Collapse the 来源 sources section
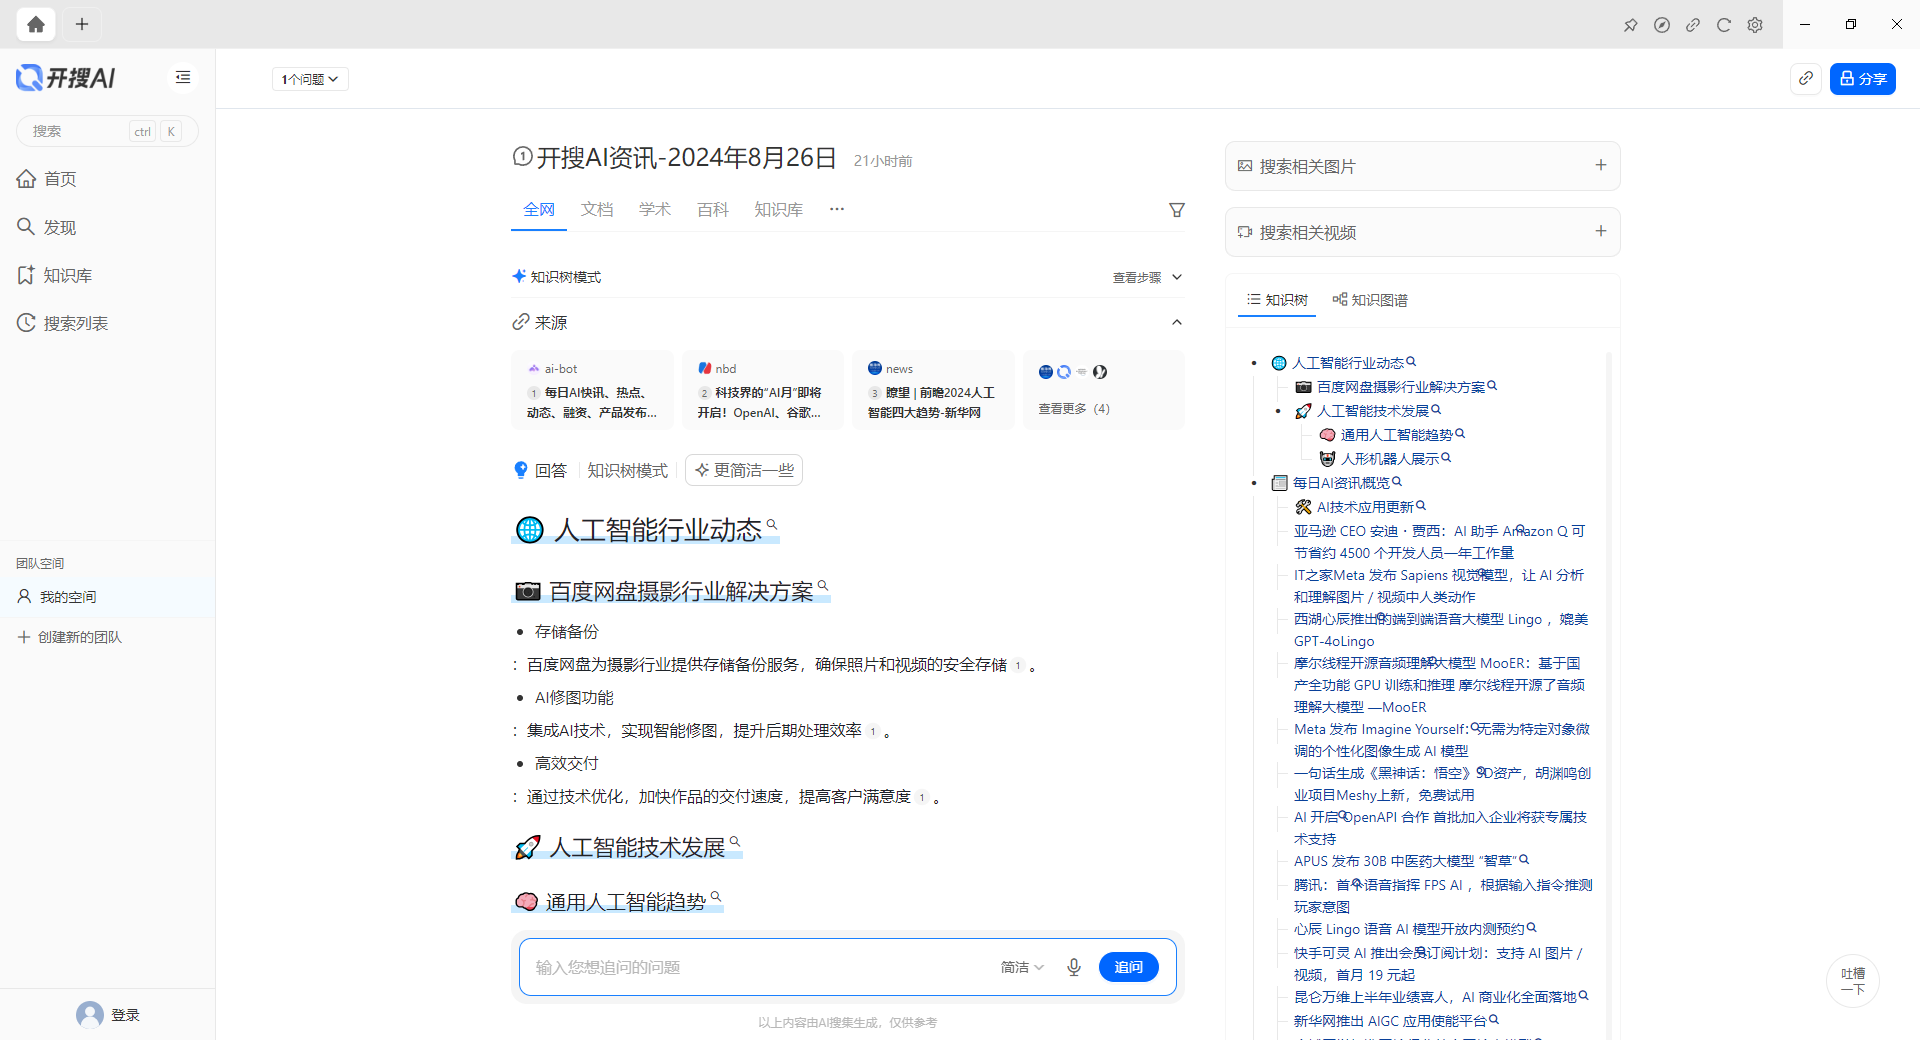 tap(1176, 322)
